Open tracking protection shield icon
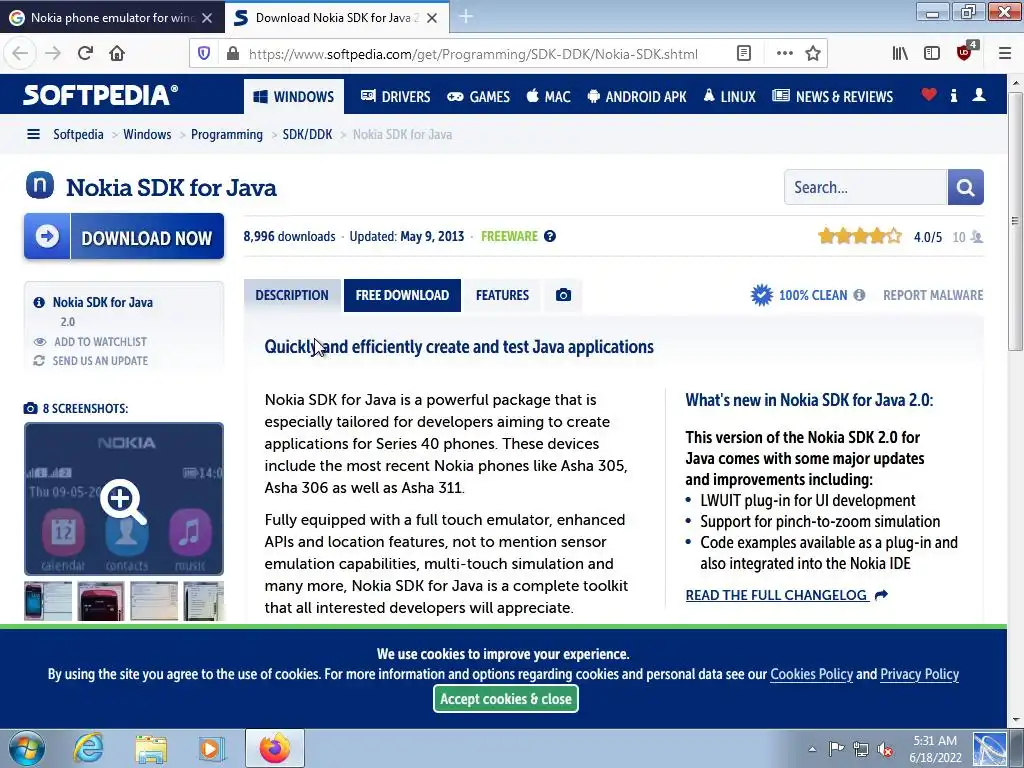Image resolution: width=1024 pixels, height=768 pixels. click(x=204, y=54)
